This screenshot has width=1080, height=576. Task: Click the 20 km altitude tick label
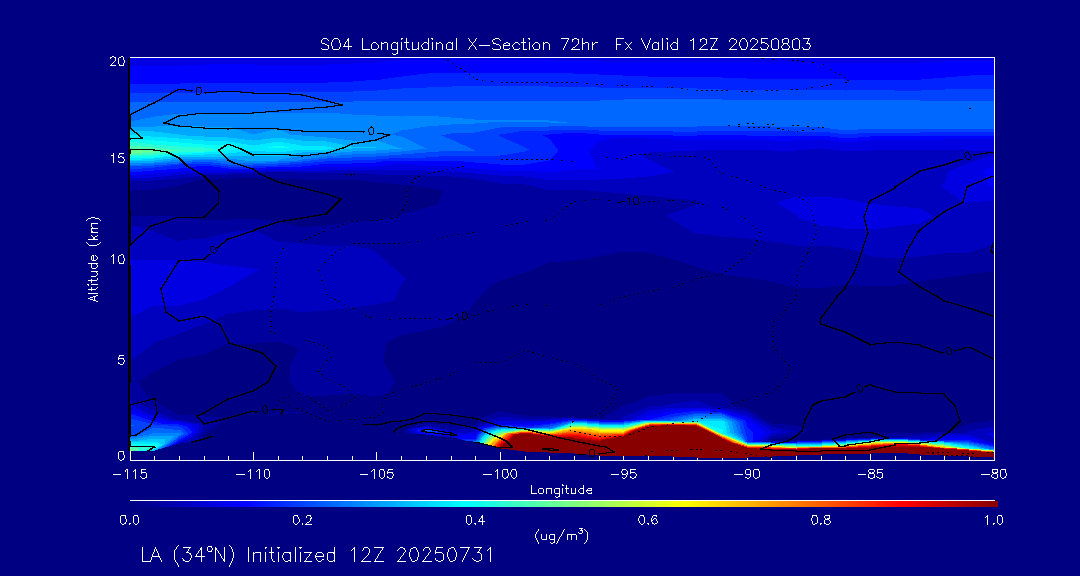[116, 61]
